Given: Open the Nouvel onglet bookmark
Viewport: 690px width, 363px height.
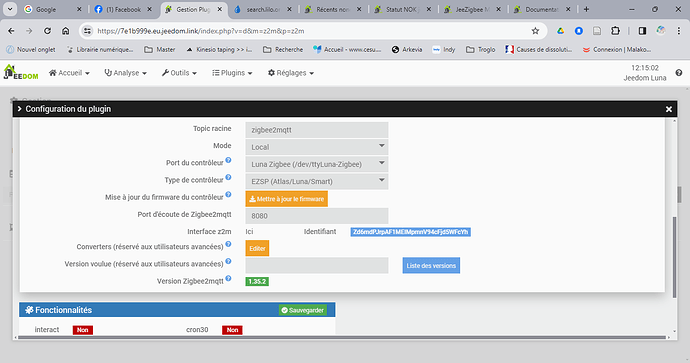Looking at the screenshot, I should [31, 50].
